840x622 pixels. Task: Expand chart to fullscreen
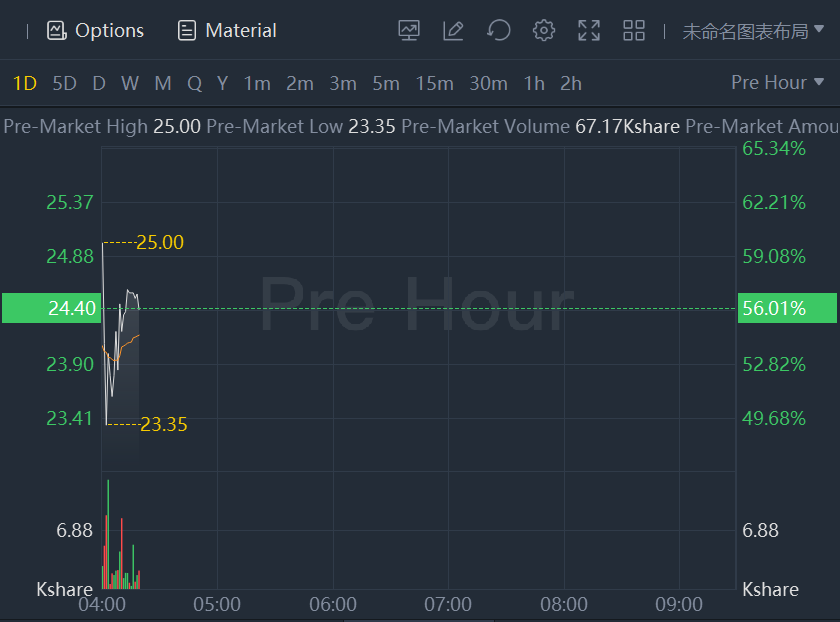589,31
